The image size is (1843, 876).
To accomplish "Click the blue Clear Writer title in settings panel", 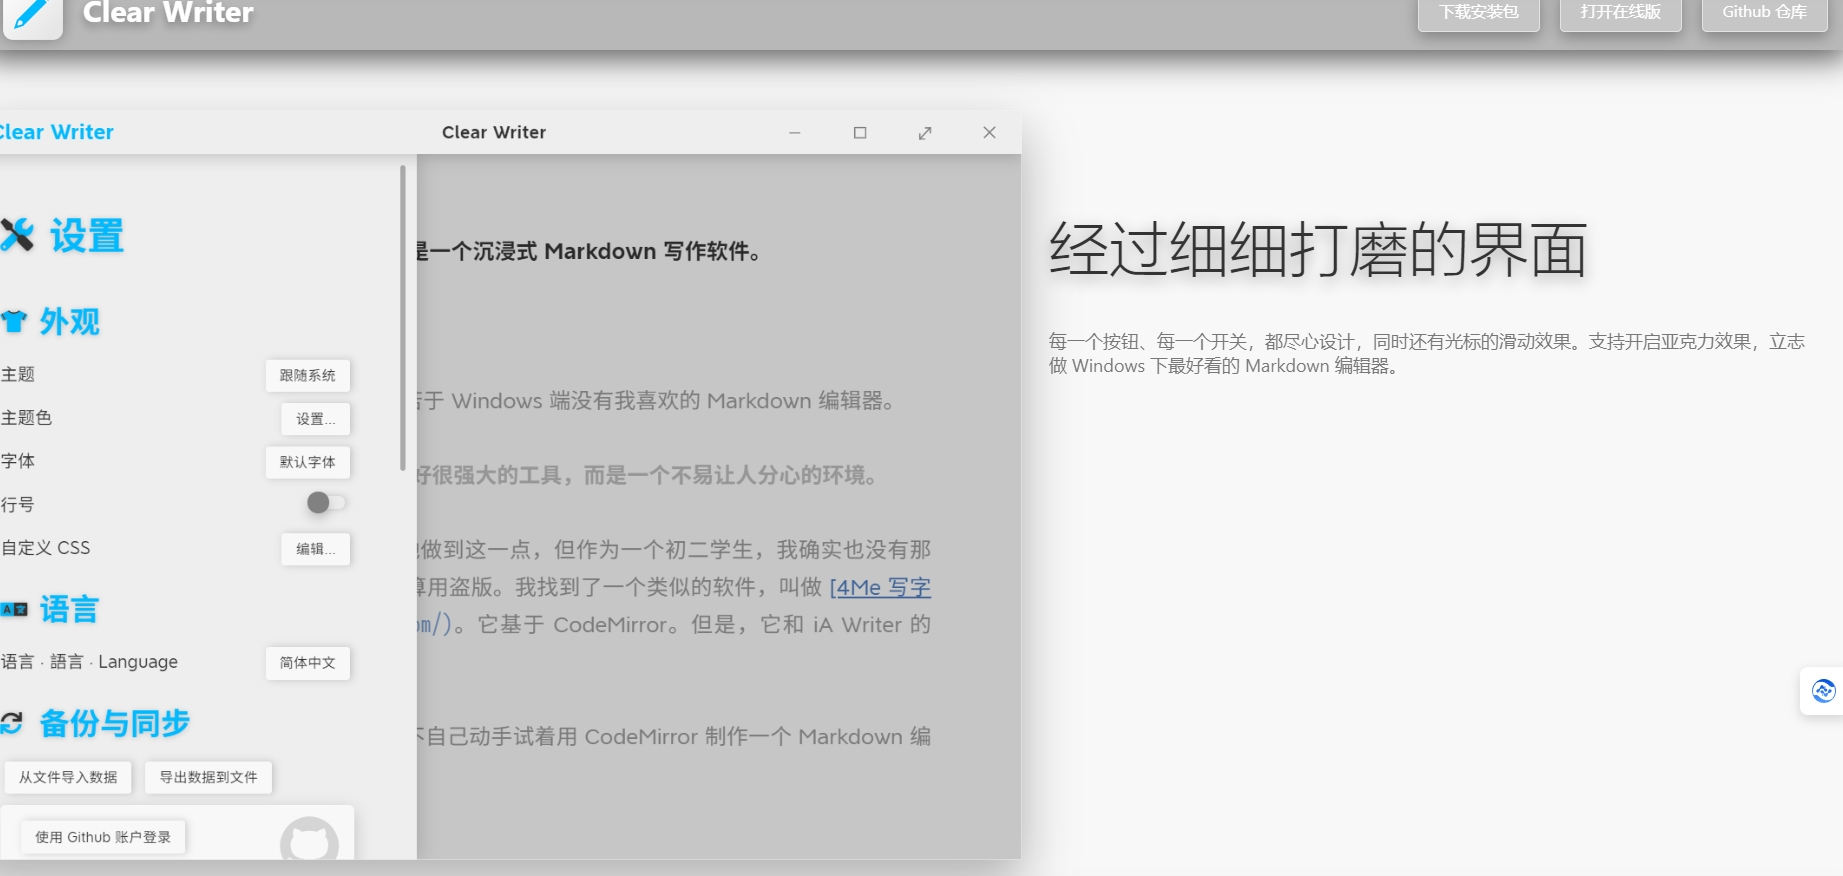I will click(x=57, y=132).
